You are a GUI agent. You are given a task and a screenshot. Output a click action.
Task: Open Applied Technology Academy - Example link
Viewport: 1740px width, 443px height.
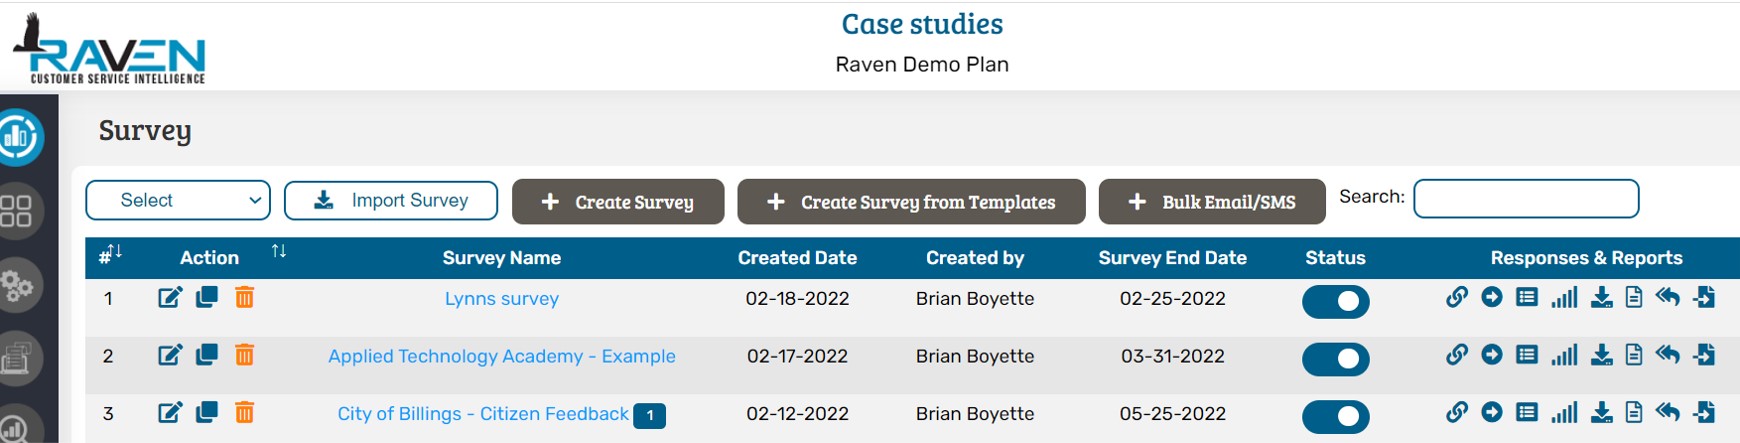[x=502, y=356]
